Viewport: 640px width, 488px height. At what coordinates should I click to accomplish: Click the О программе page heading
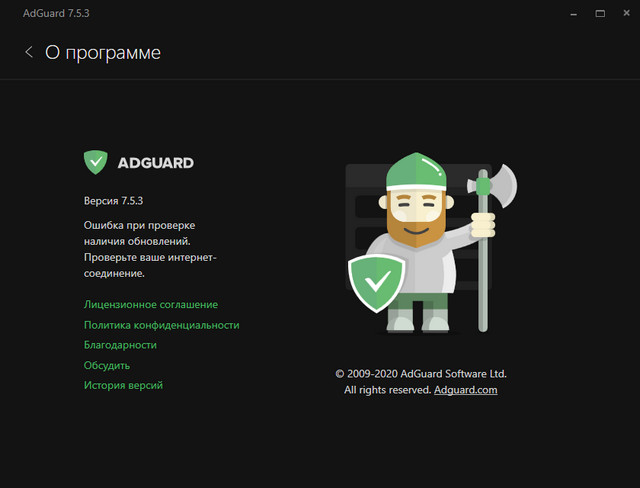[x=103, y=52]
